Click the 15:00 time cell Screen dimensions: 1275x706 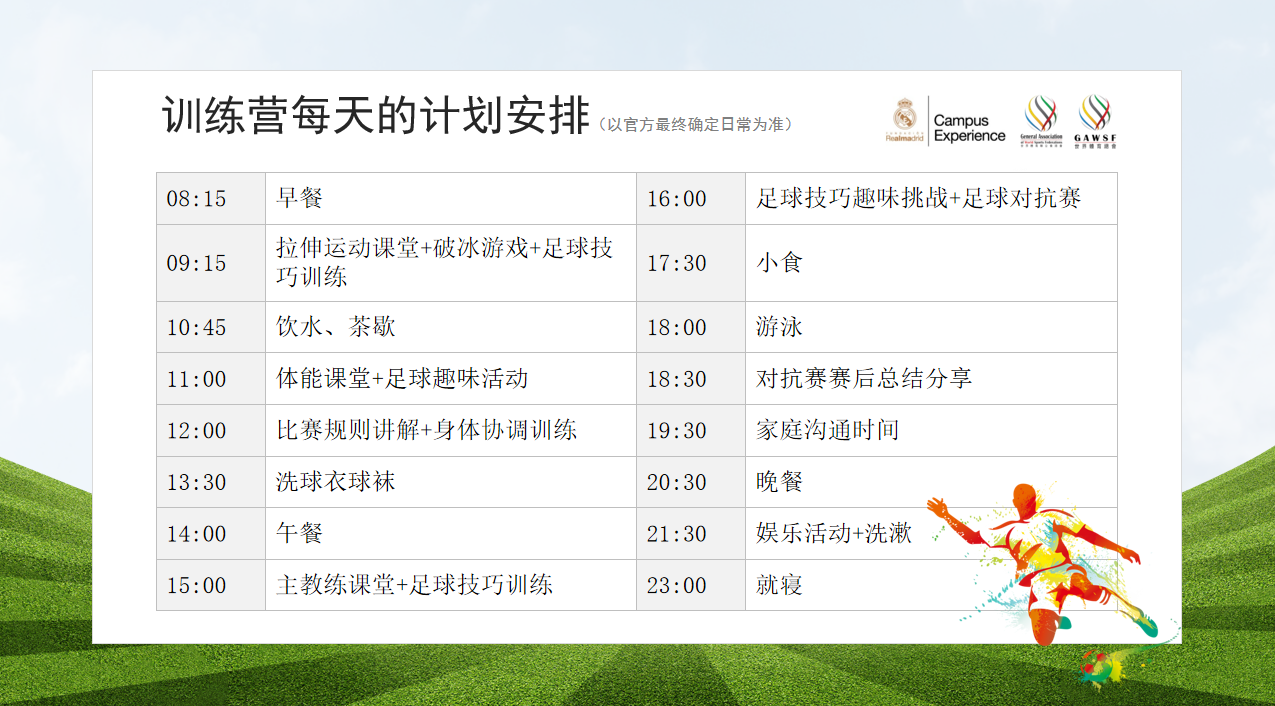211,585
